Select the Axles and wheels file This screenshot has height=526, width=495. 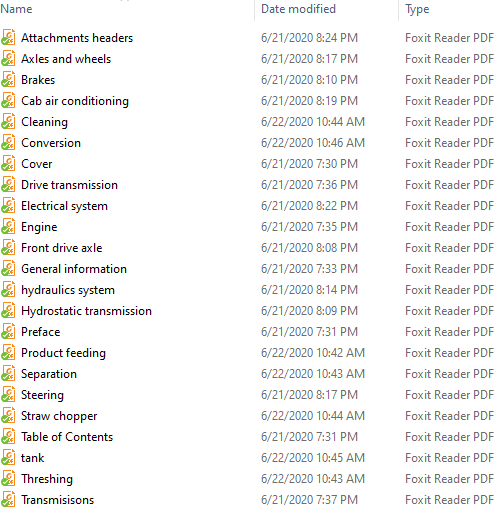pos(66,59)
